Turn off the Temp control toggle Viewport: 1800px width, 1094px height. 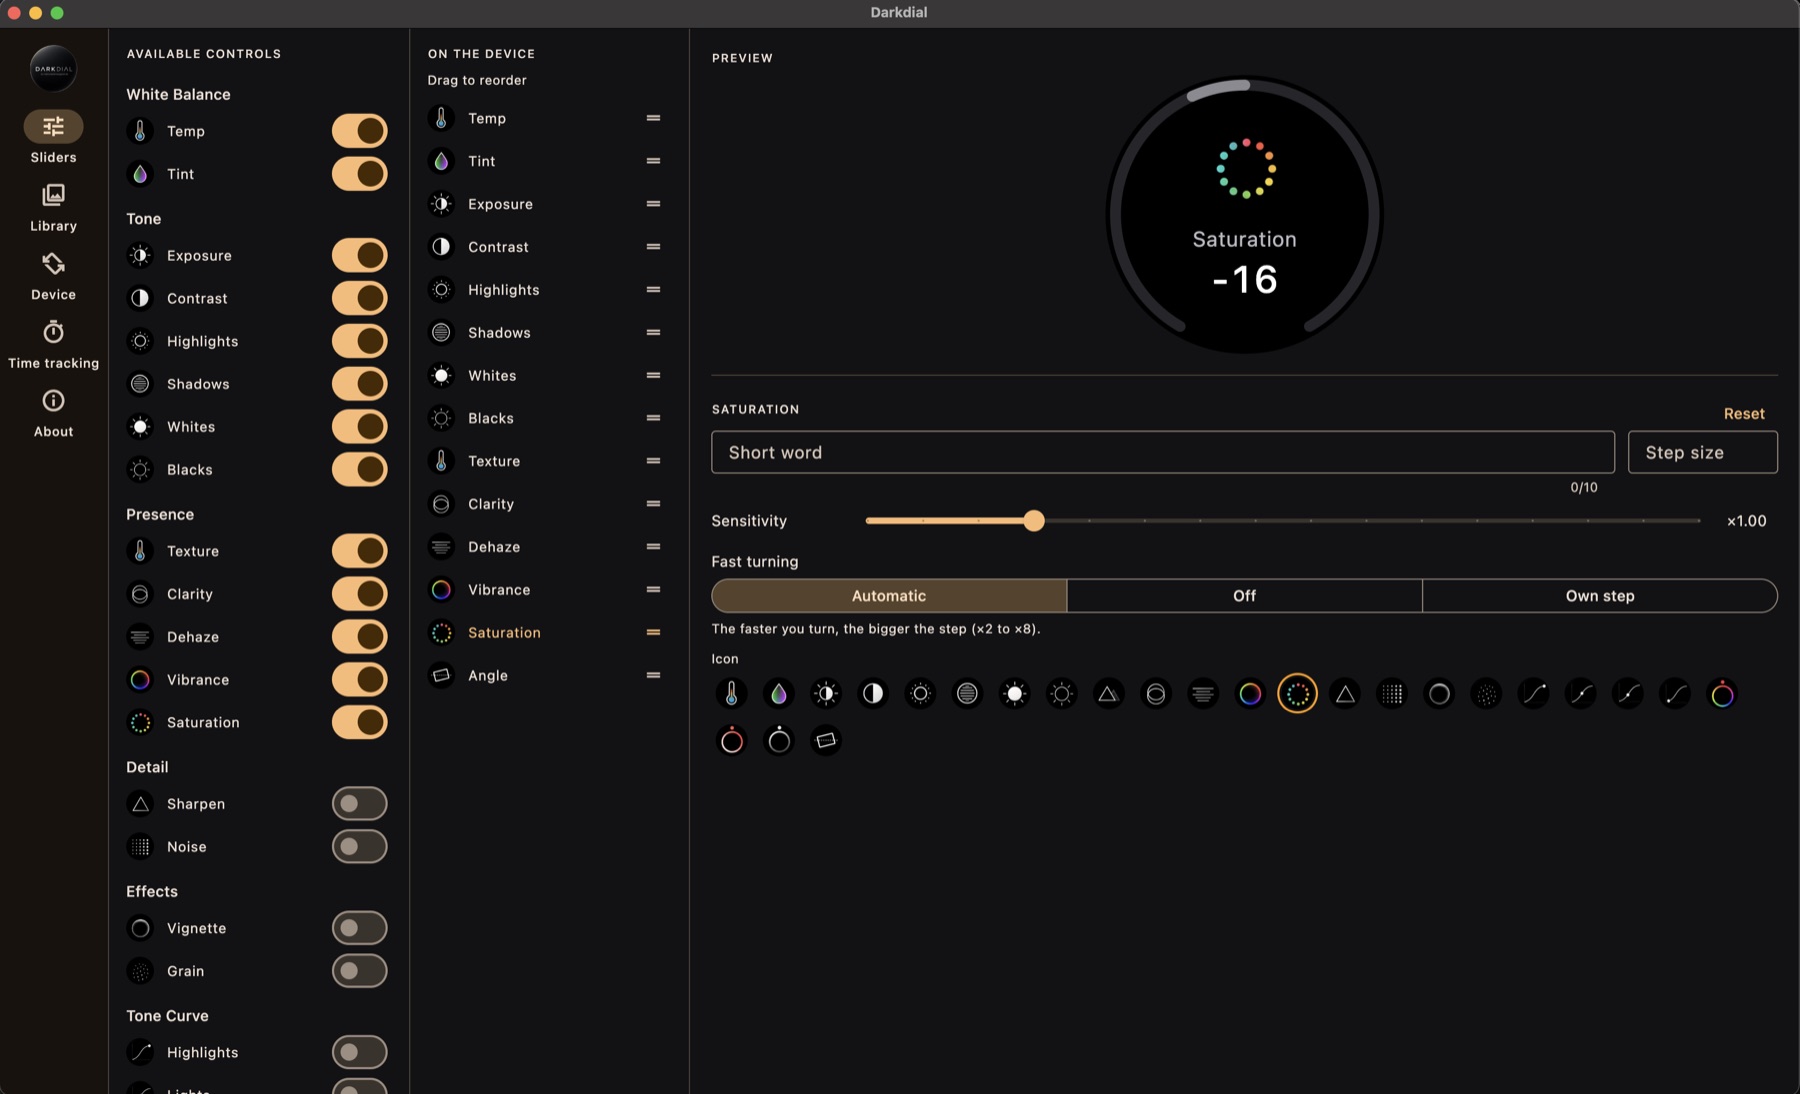360,131
